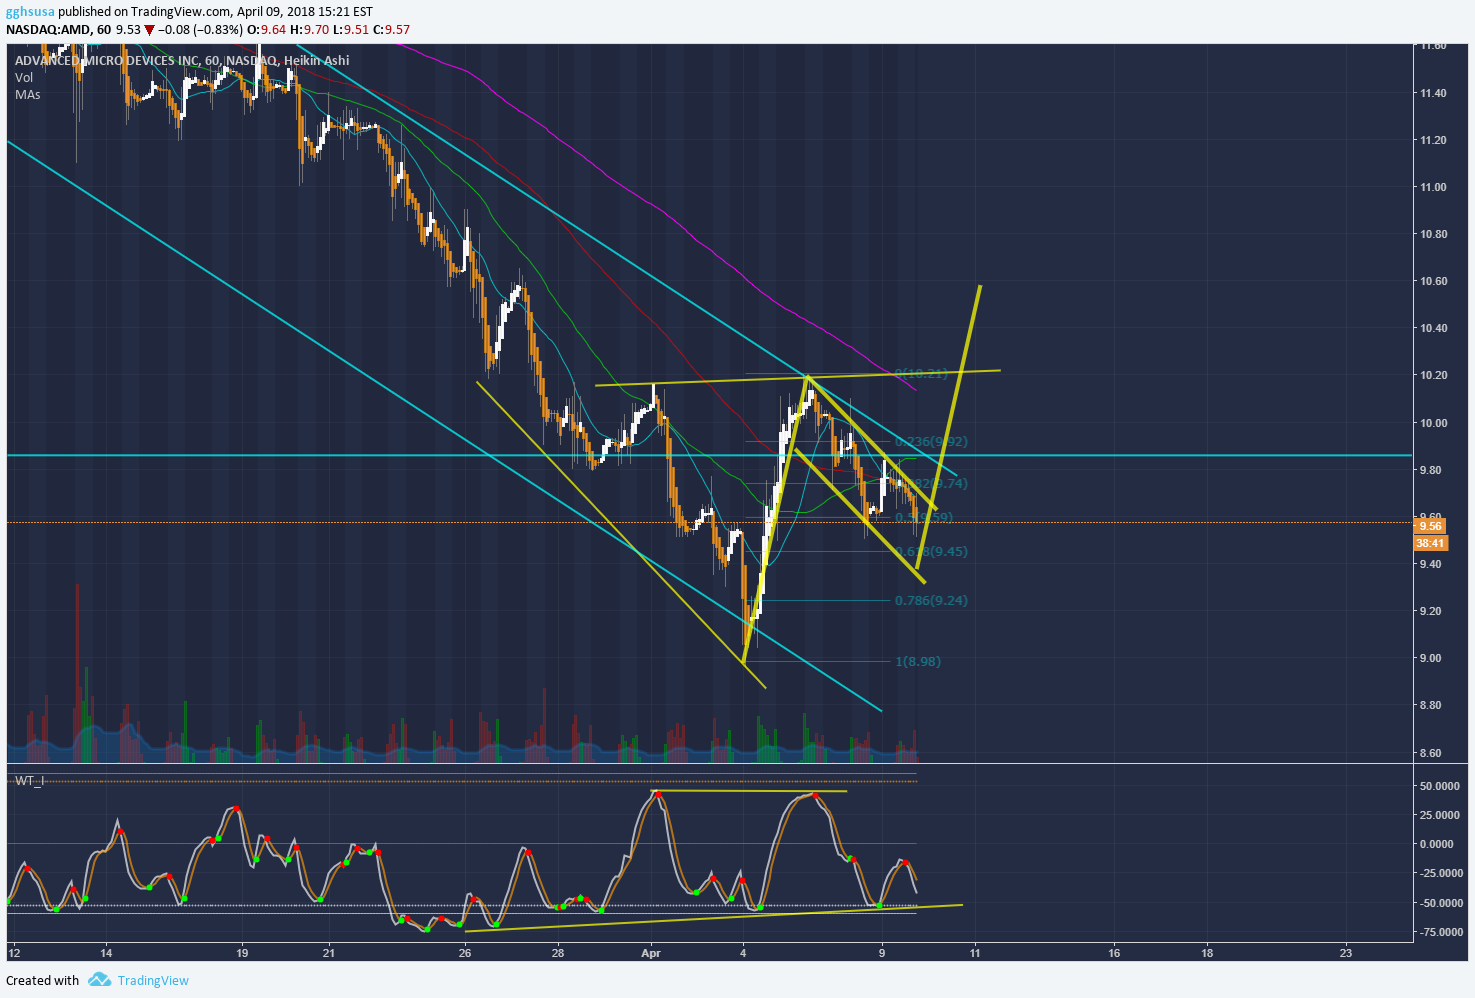Click the 10.00 price axis label
The width and height of the screenshot is (1475, 998).
[x=1433, y=423]
